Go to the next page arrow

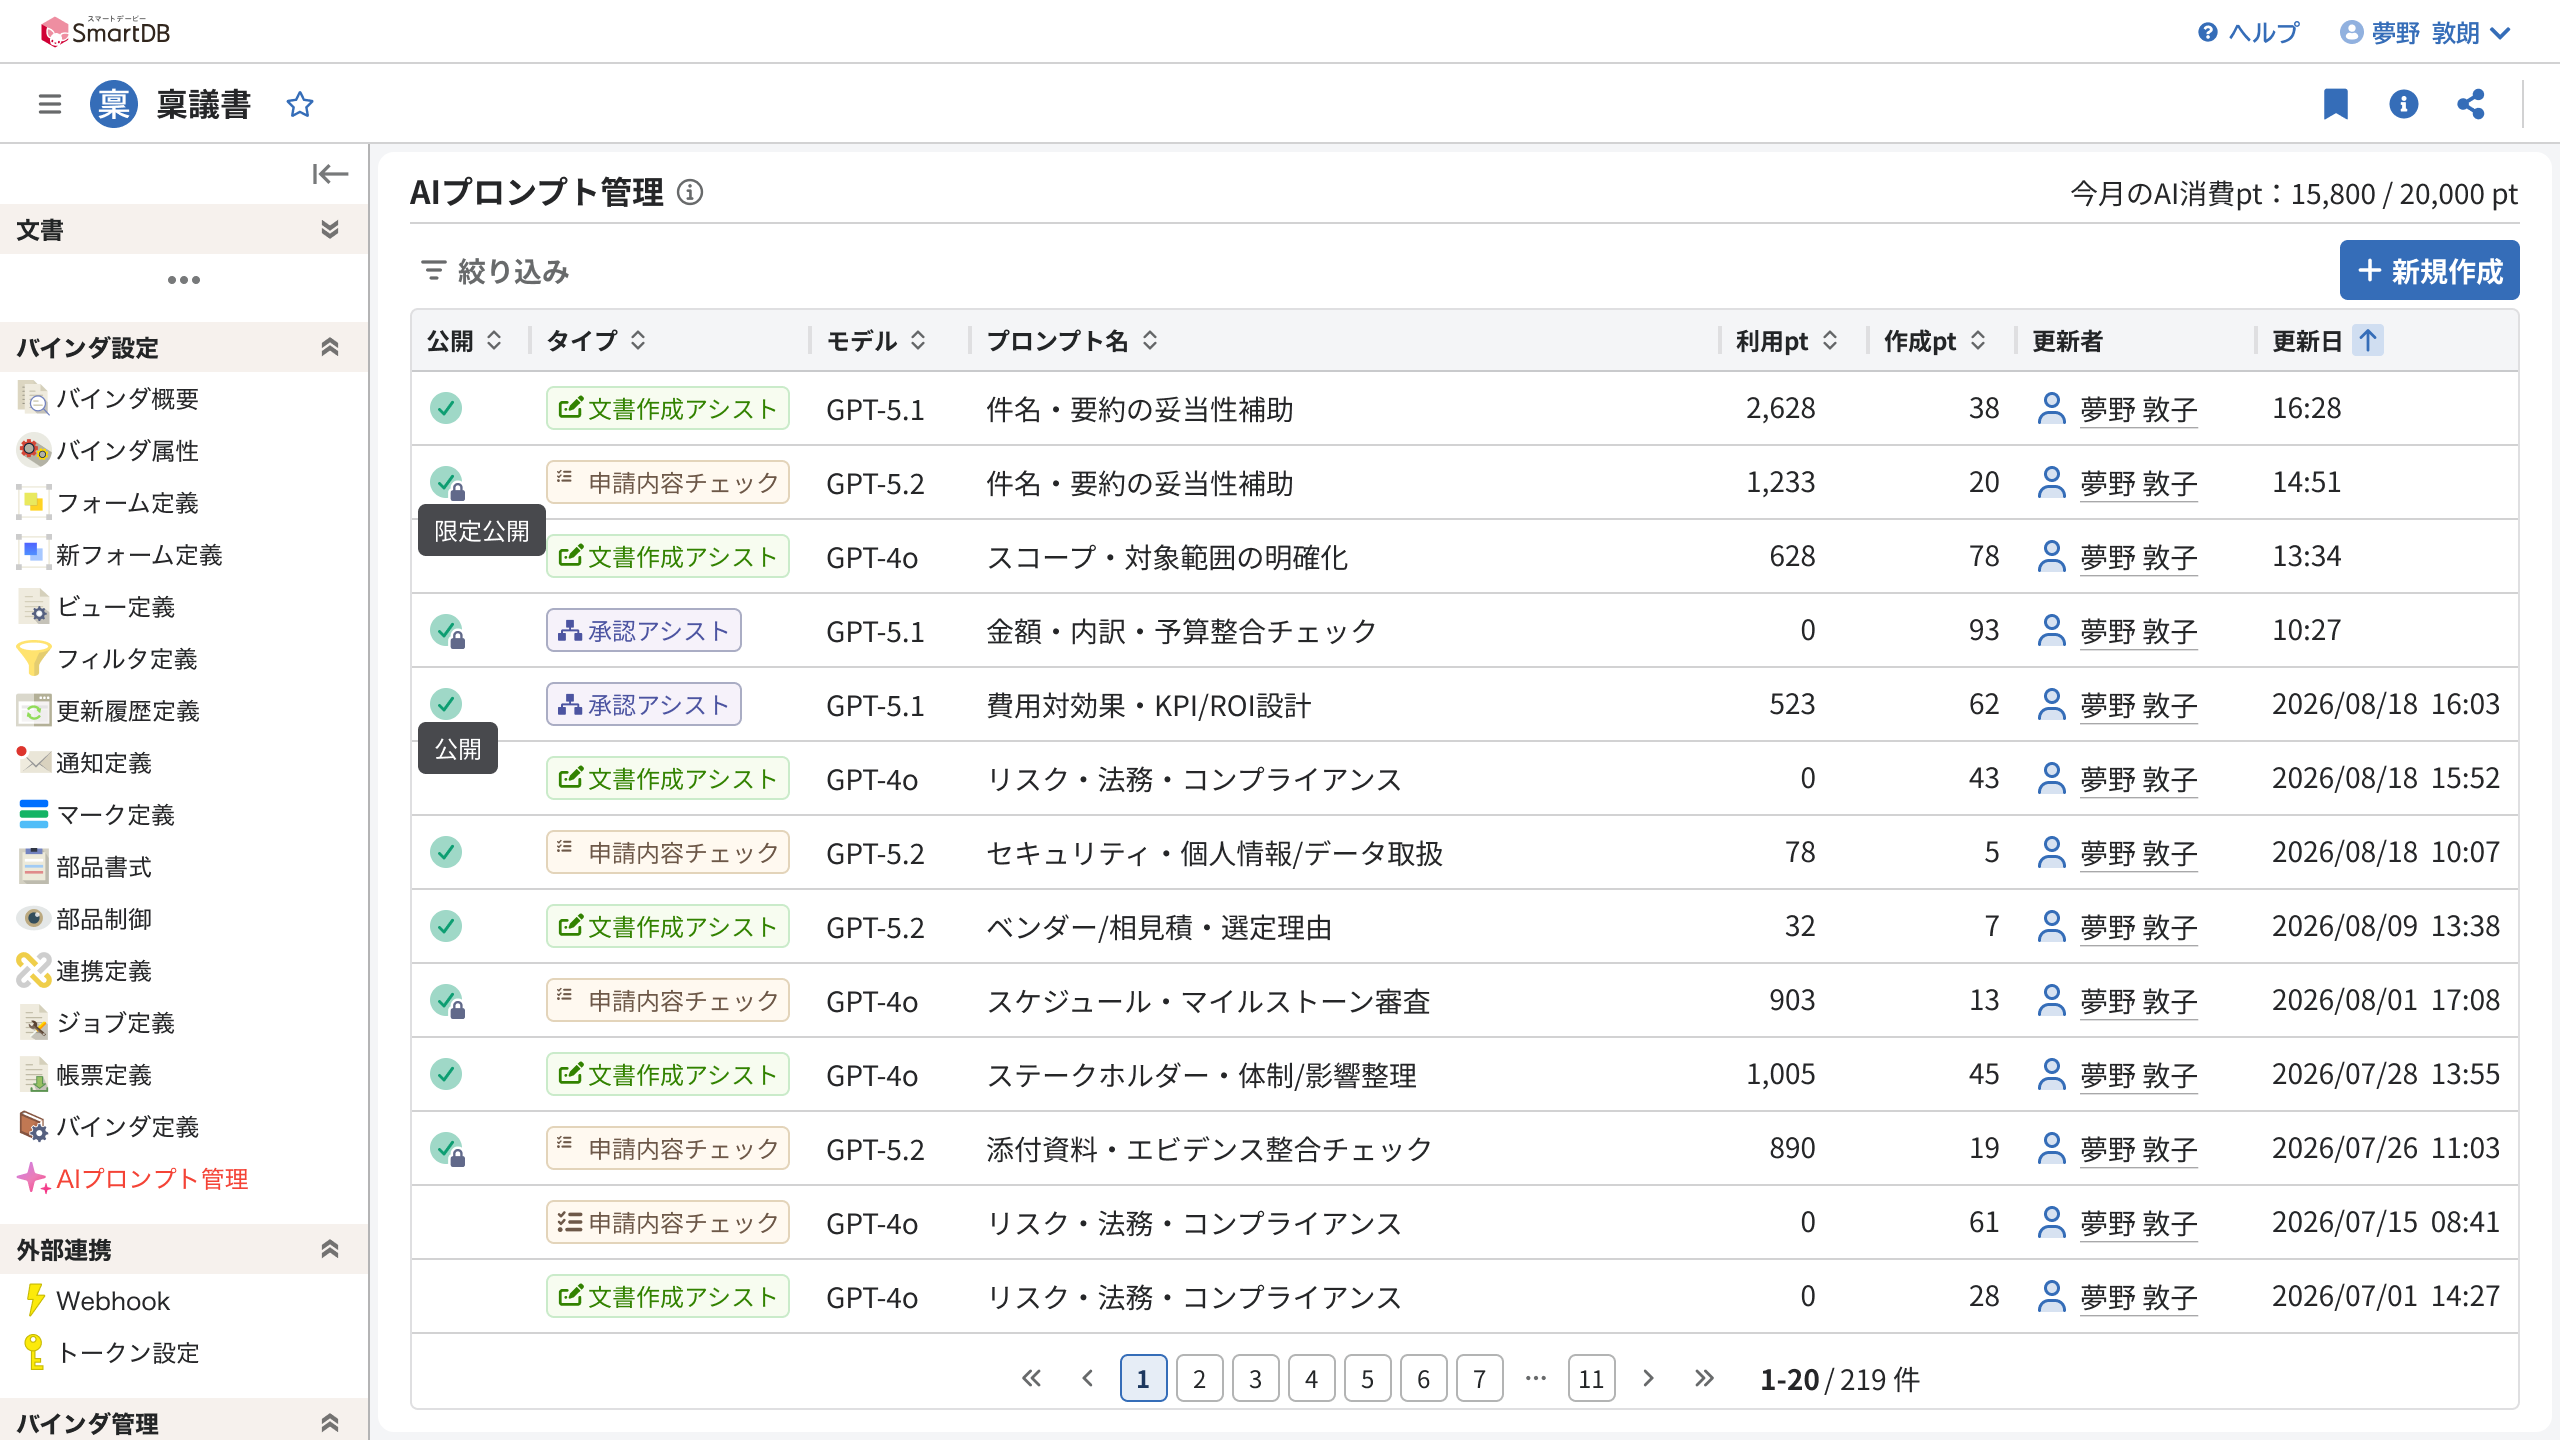[x=1648, y=1379]
